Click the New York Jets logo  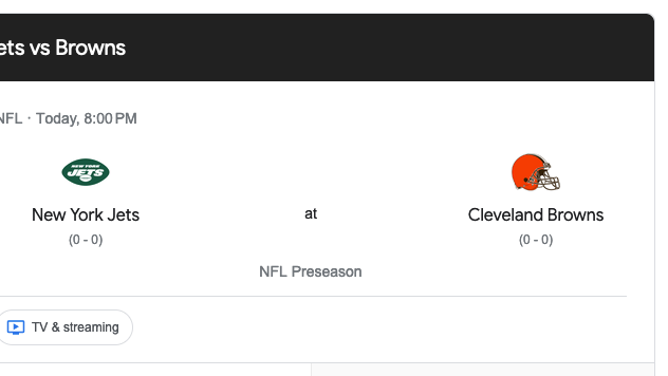[x=86, y=172]
